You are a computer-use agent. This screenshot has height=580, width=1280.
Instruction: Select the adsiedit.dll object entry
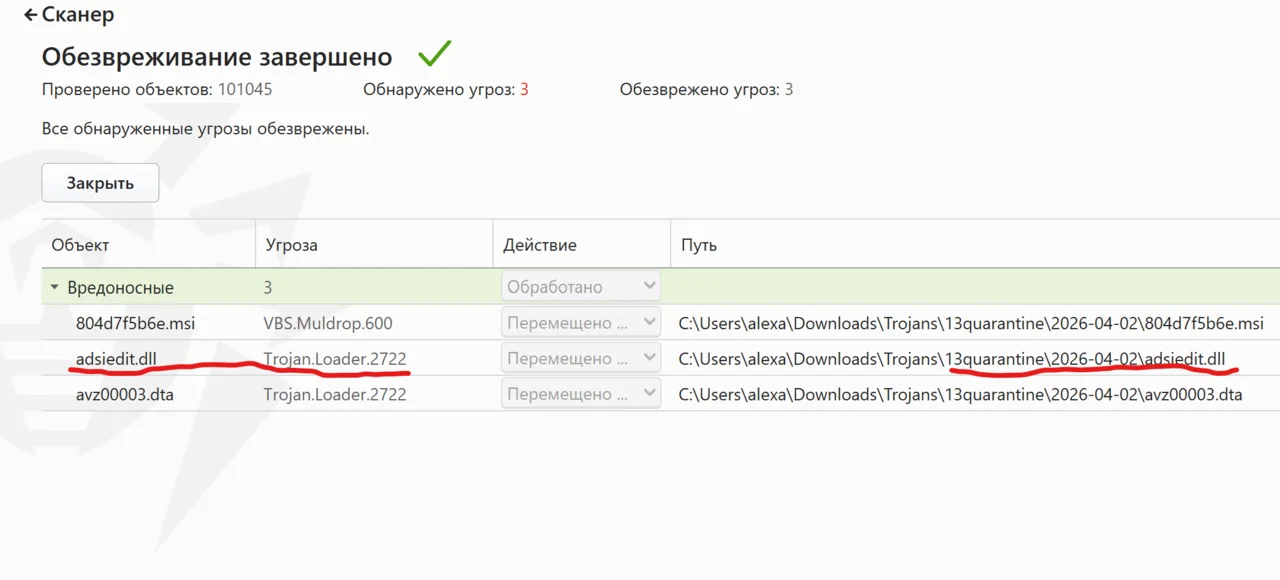[x=116, y=358]
